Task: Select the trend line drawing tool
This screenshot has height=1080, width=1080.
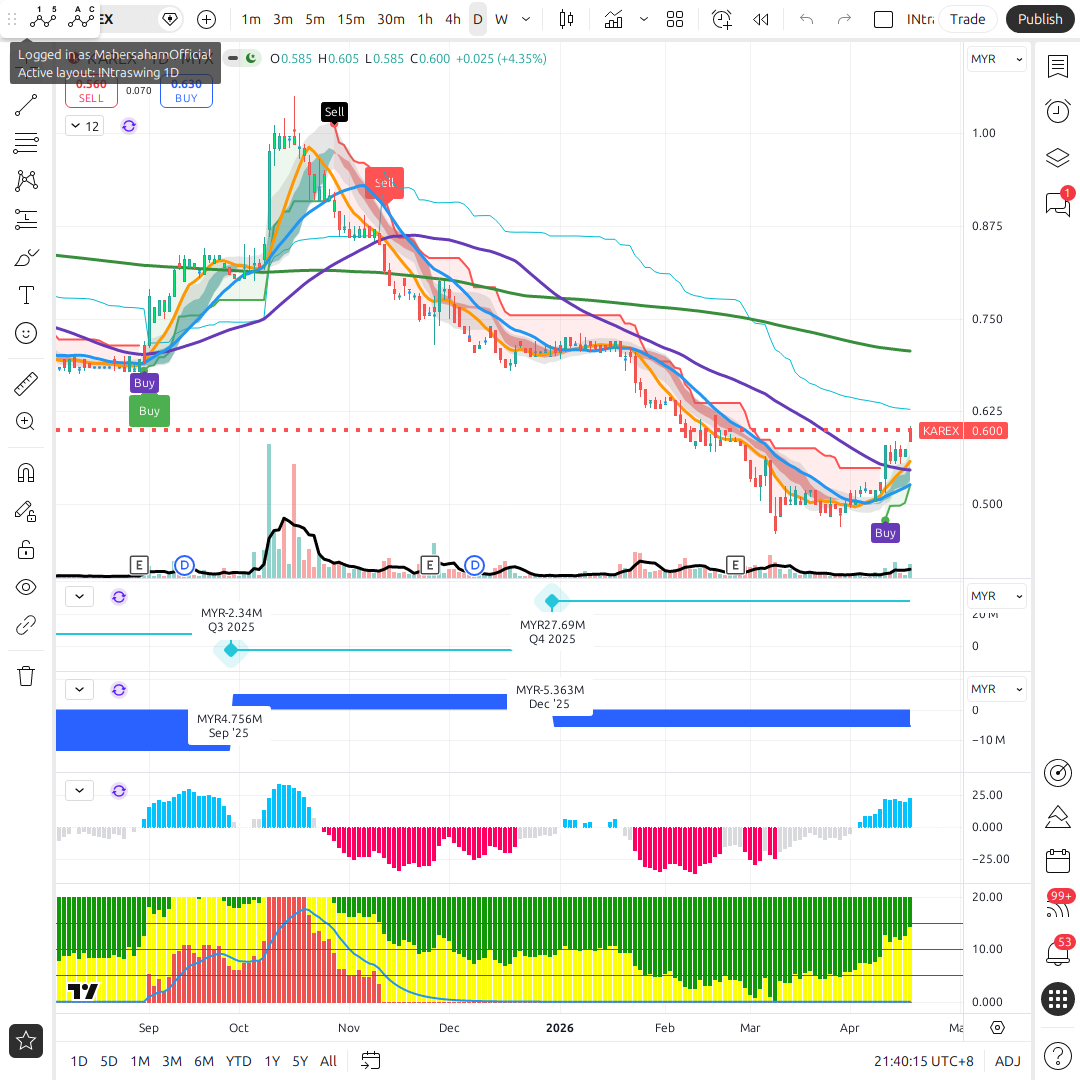Action: tap(26, 105)
